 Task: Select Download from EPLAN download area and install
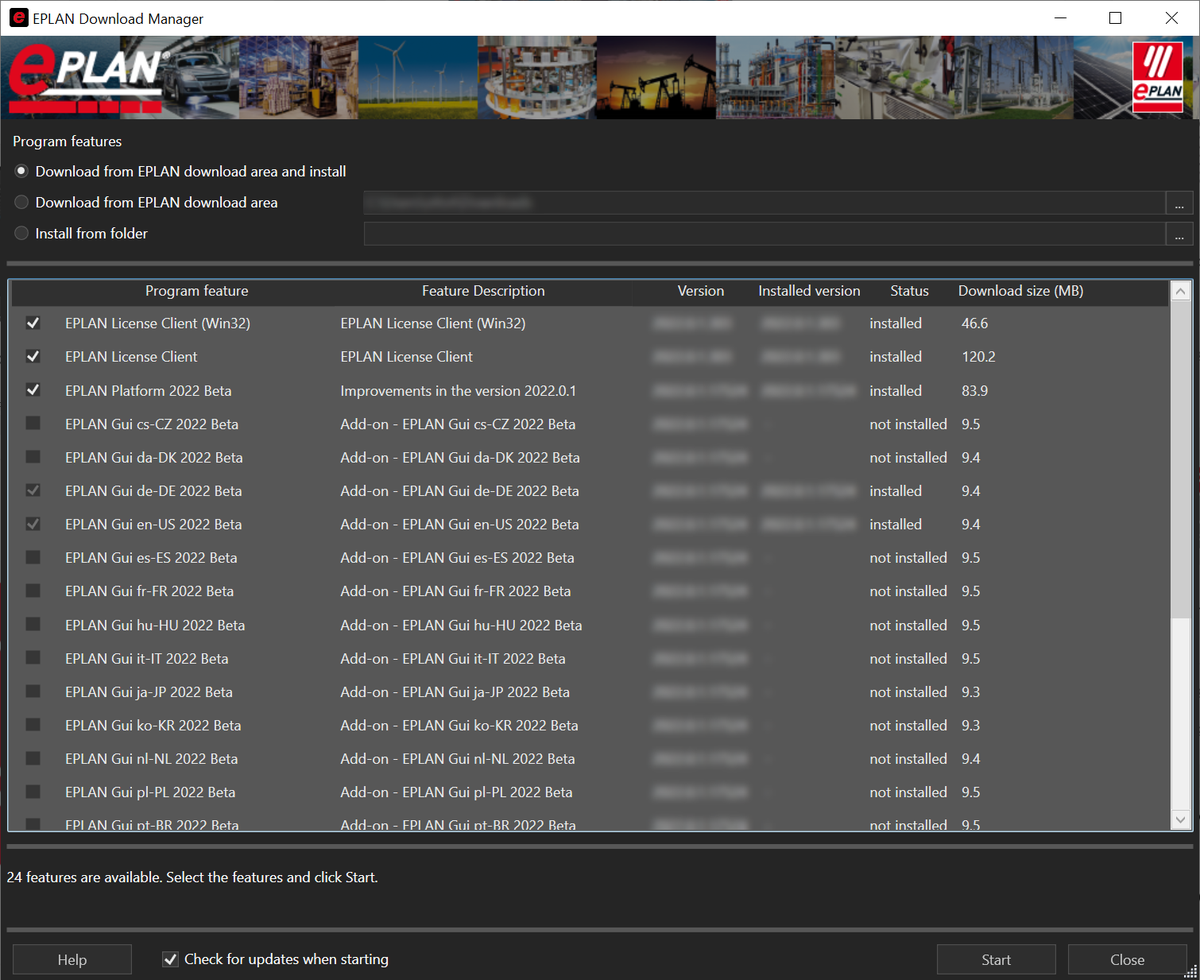coord(22,172)
